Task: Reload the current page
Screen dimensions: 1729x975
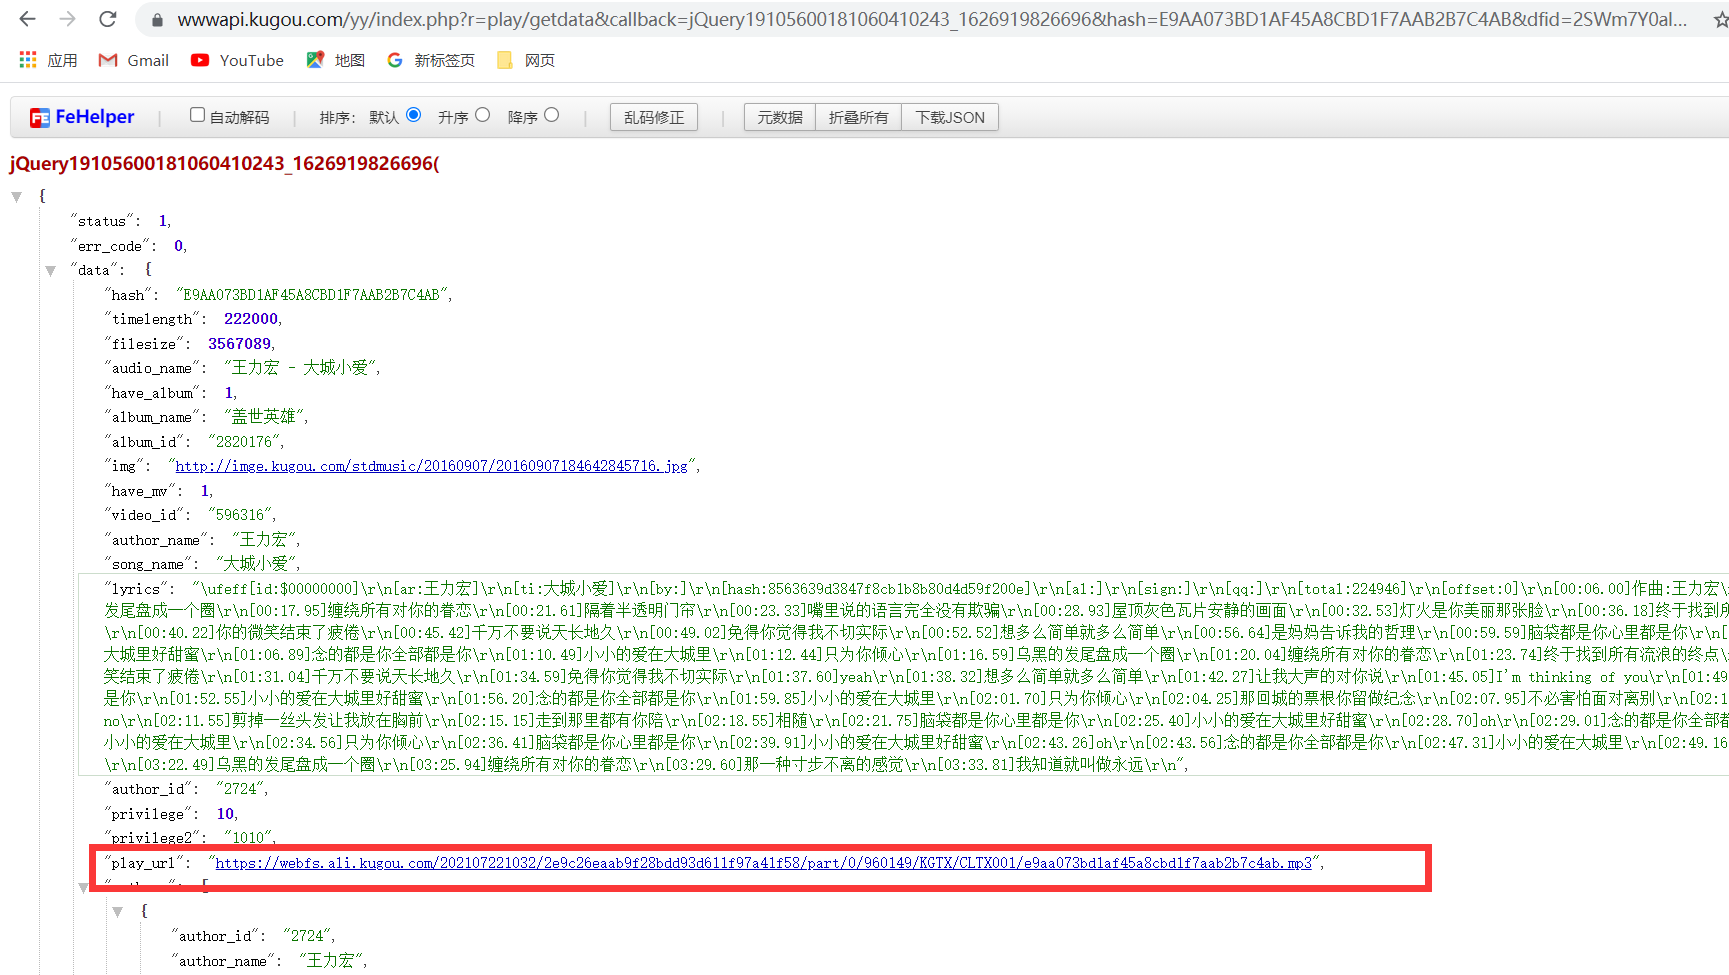Action: [x=108, y=19]
